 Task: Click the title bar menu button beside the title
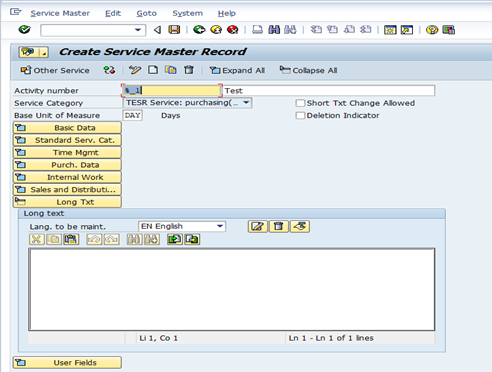[34, 52]
